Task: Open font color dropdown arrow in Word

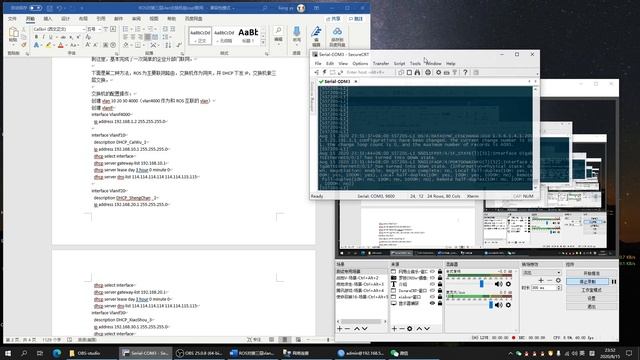Action: click(x=66, y=45)
